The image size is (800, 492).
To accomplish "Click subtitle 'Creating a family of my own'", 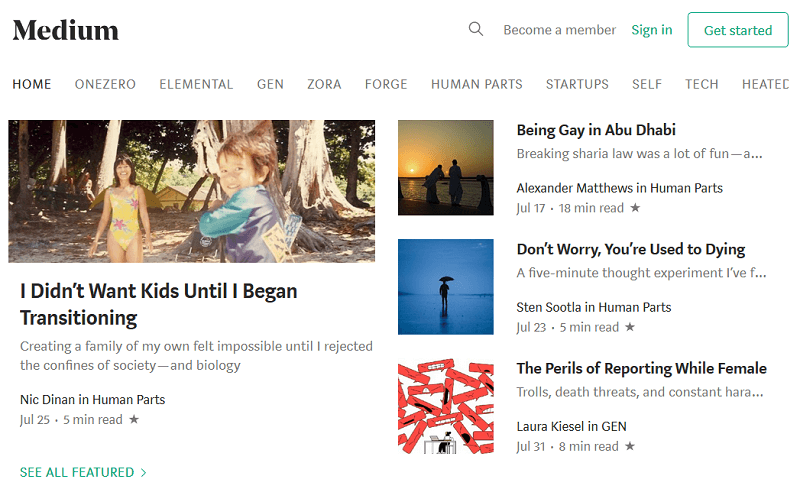I will point(196,356).
